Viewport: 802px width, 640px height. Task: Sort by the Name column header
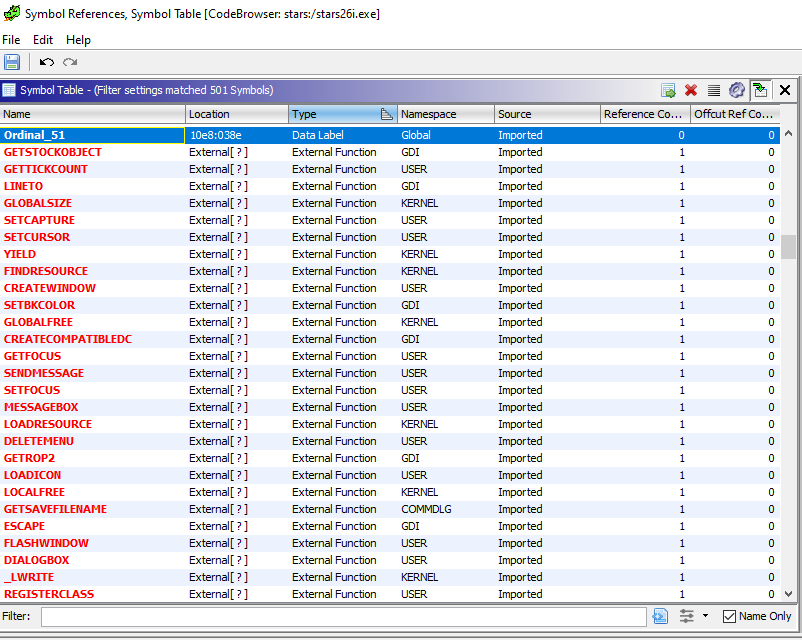click(92, 114)
